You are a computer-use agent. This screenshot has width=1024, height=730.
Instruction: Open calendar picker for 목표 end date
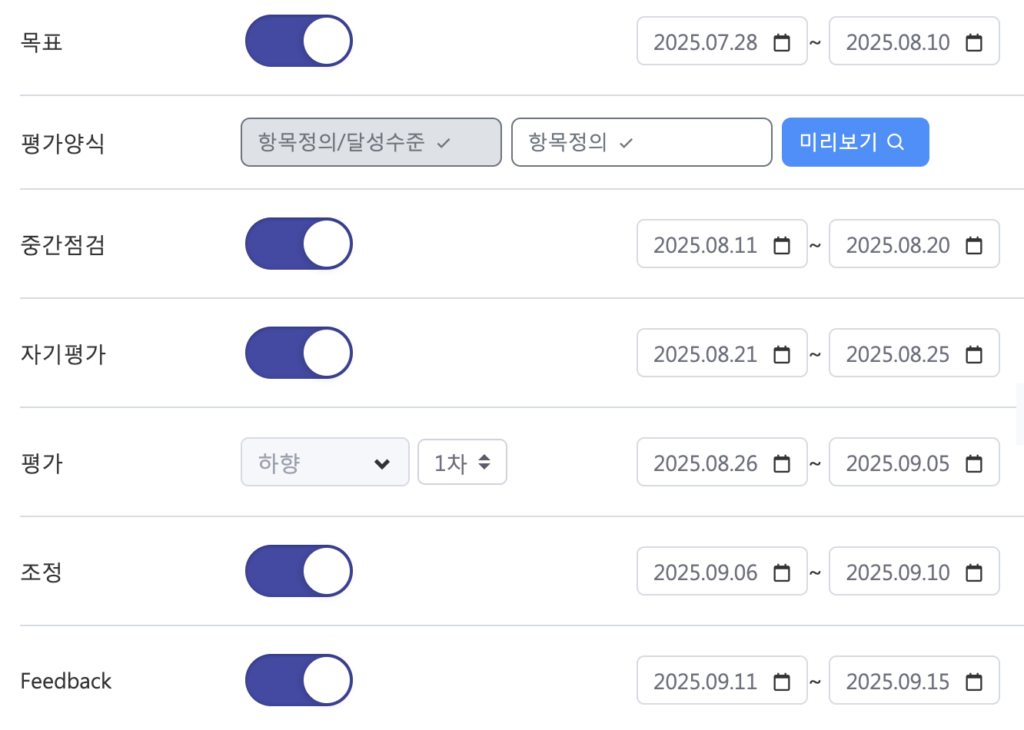pyautogui.click(x=974, y=43)
